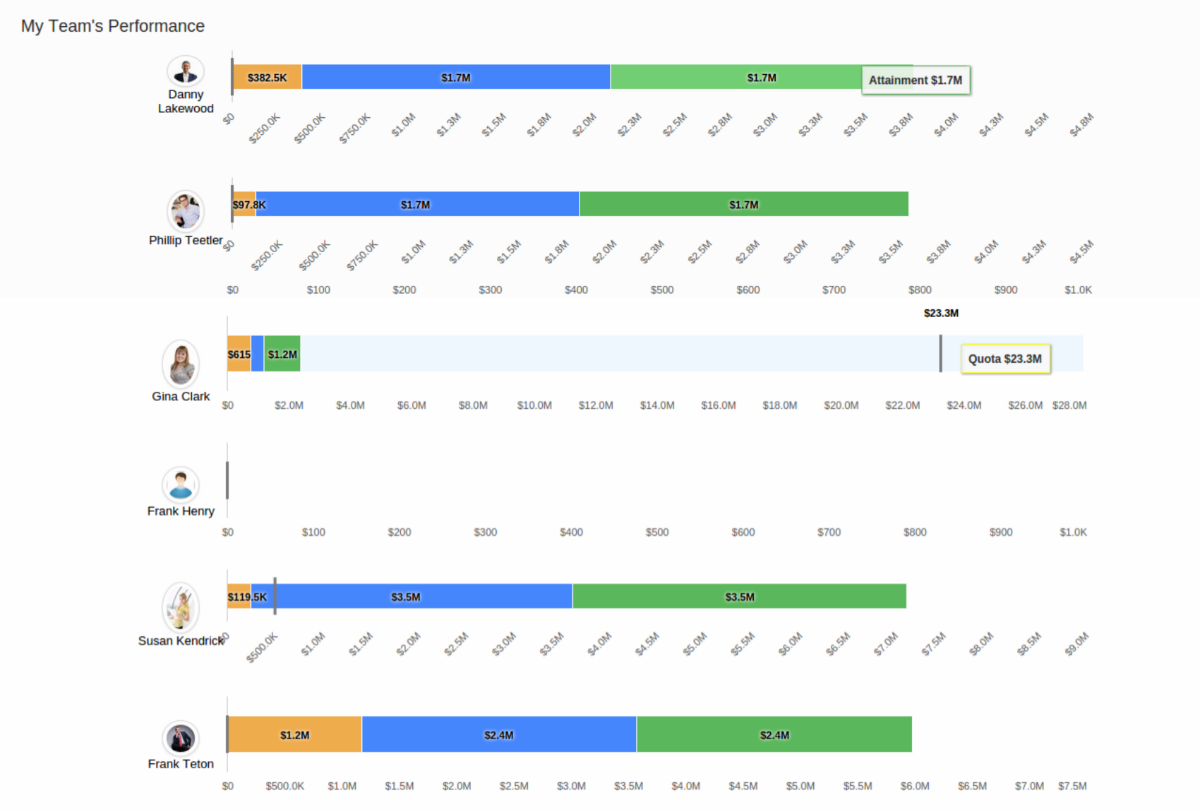Click Frank Henry's default avatar icon
Viewport: 1200px width, 812px height.
click(181, 486)
